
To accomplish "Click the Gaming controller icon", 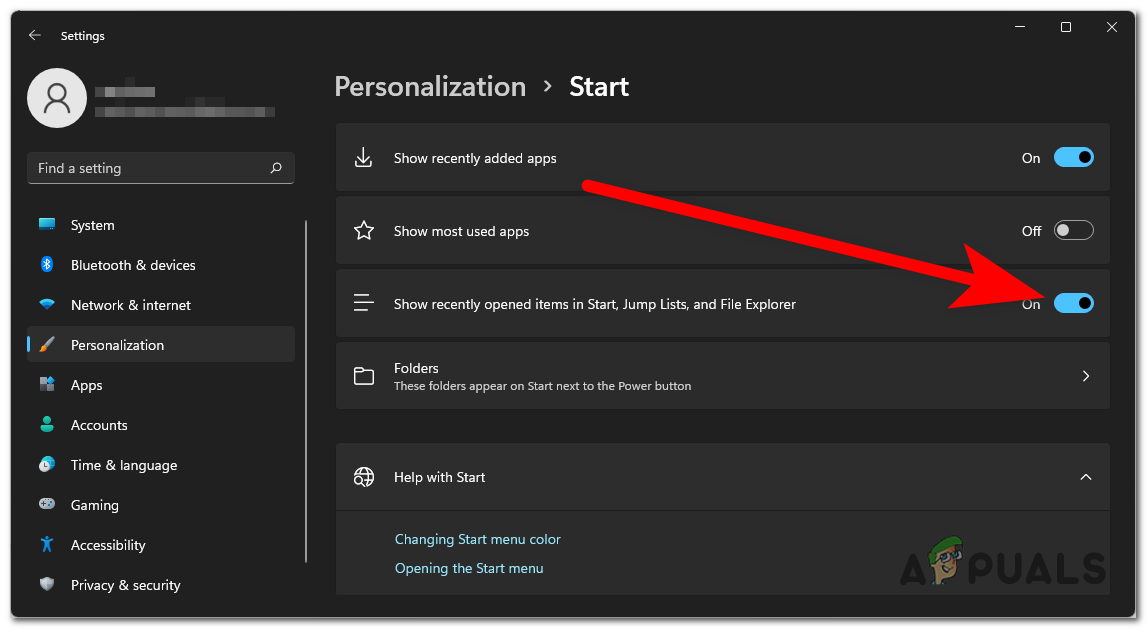I will coord(47,505).
